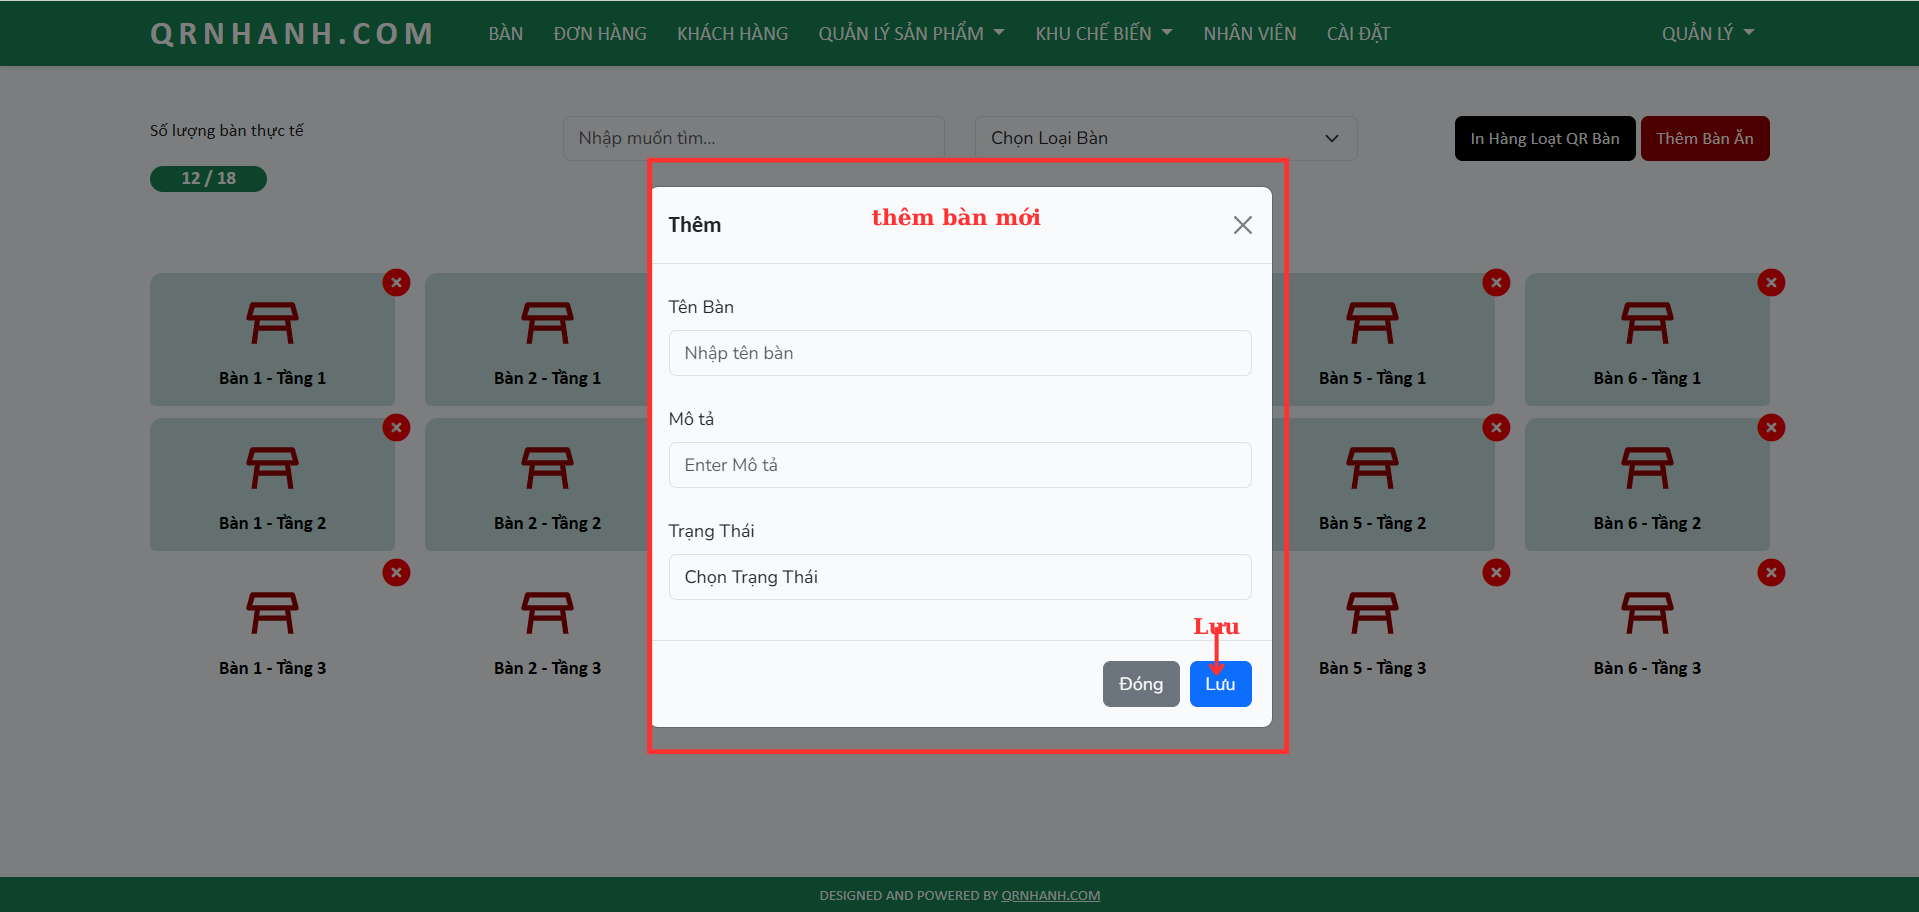Delete Bàn 1 - Tầng 1 with red X
Viewport: 1919px width, 912px height.
coord(396,283)
